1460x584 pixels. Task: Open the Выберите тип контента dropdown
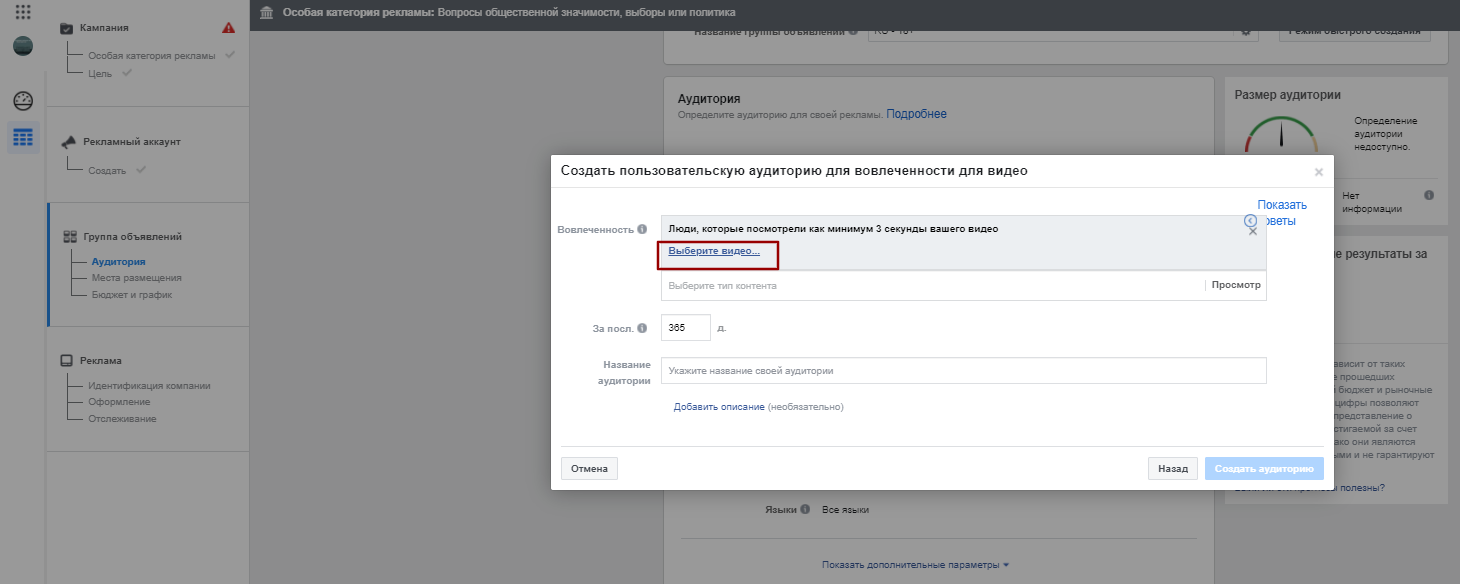tap(930, 286)
